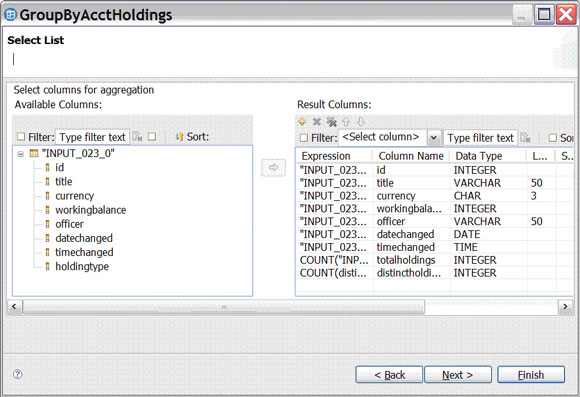Click the COUNT("INP... expression cell
The image size is (580, 397).
coord(334,260)
